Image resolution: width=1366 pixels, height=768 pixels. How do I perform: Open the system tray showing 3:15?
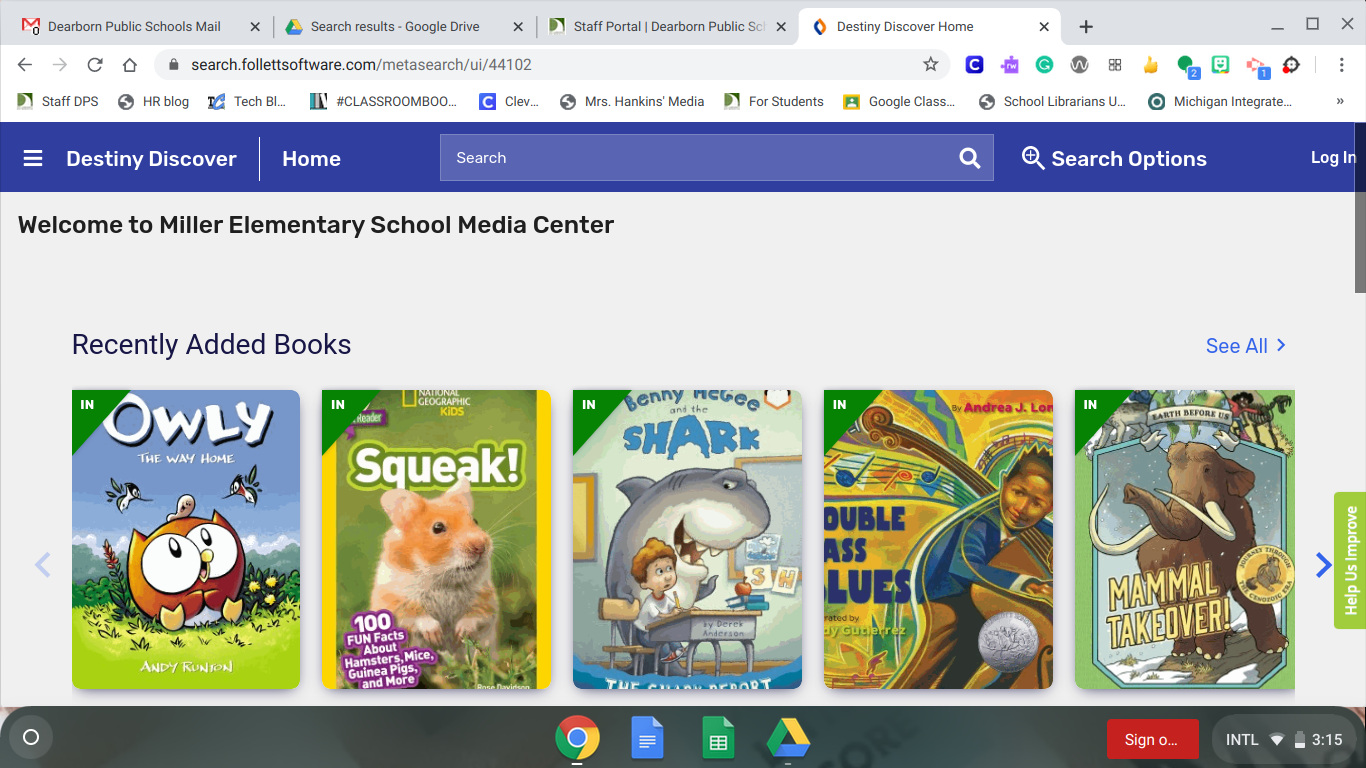coord(1283,739)
